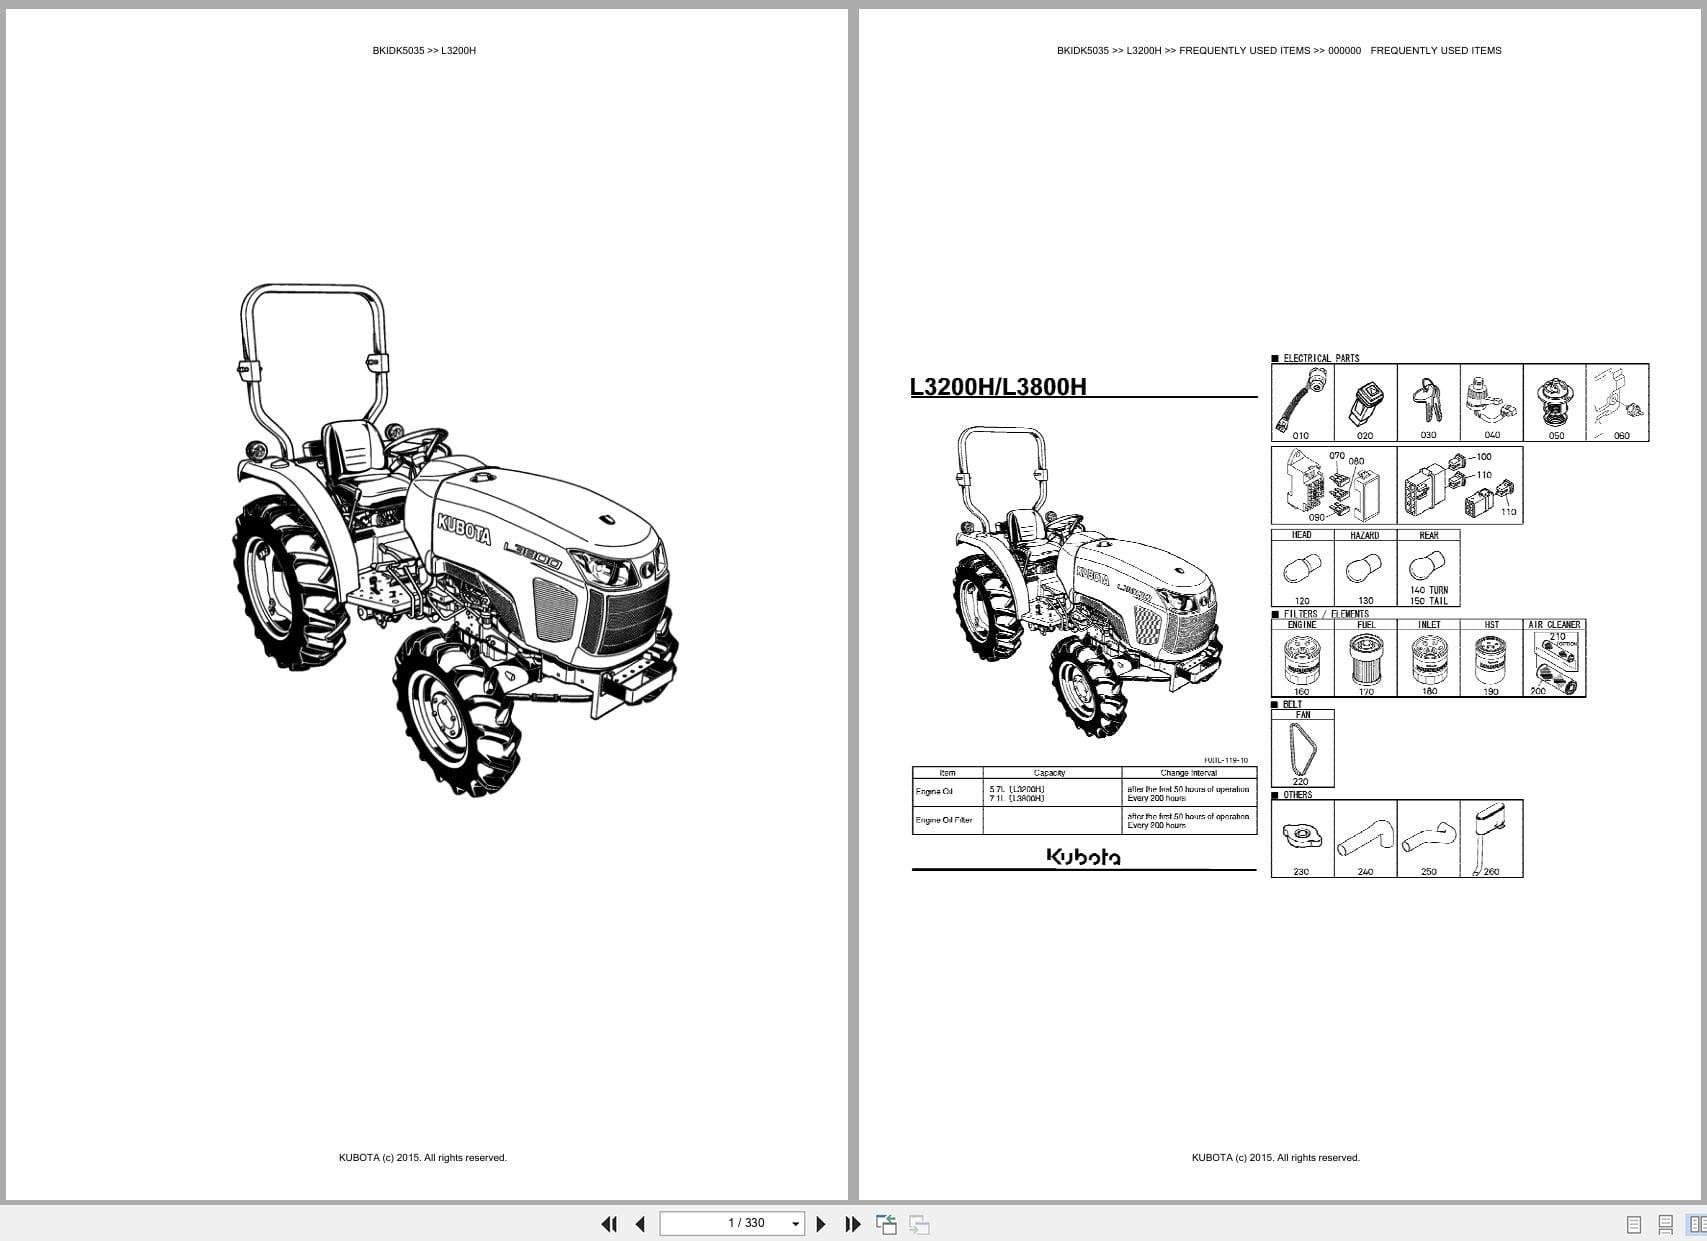The height and width of the screenshot is (1241, 1707).
Task: Click the next view icon
Action: [919, 1224]
